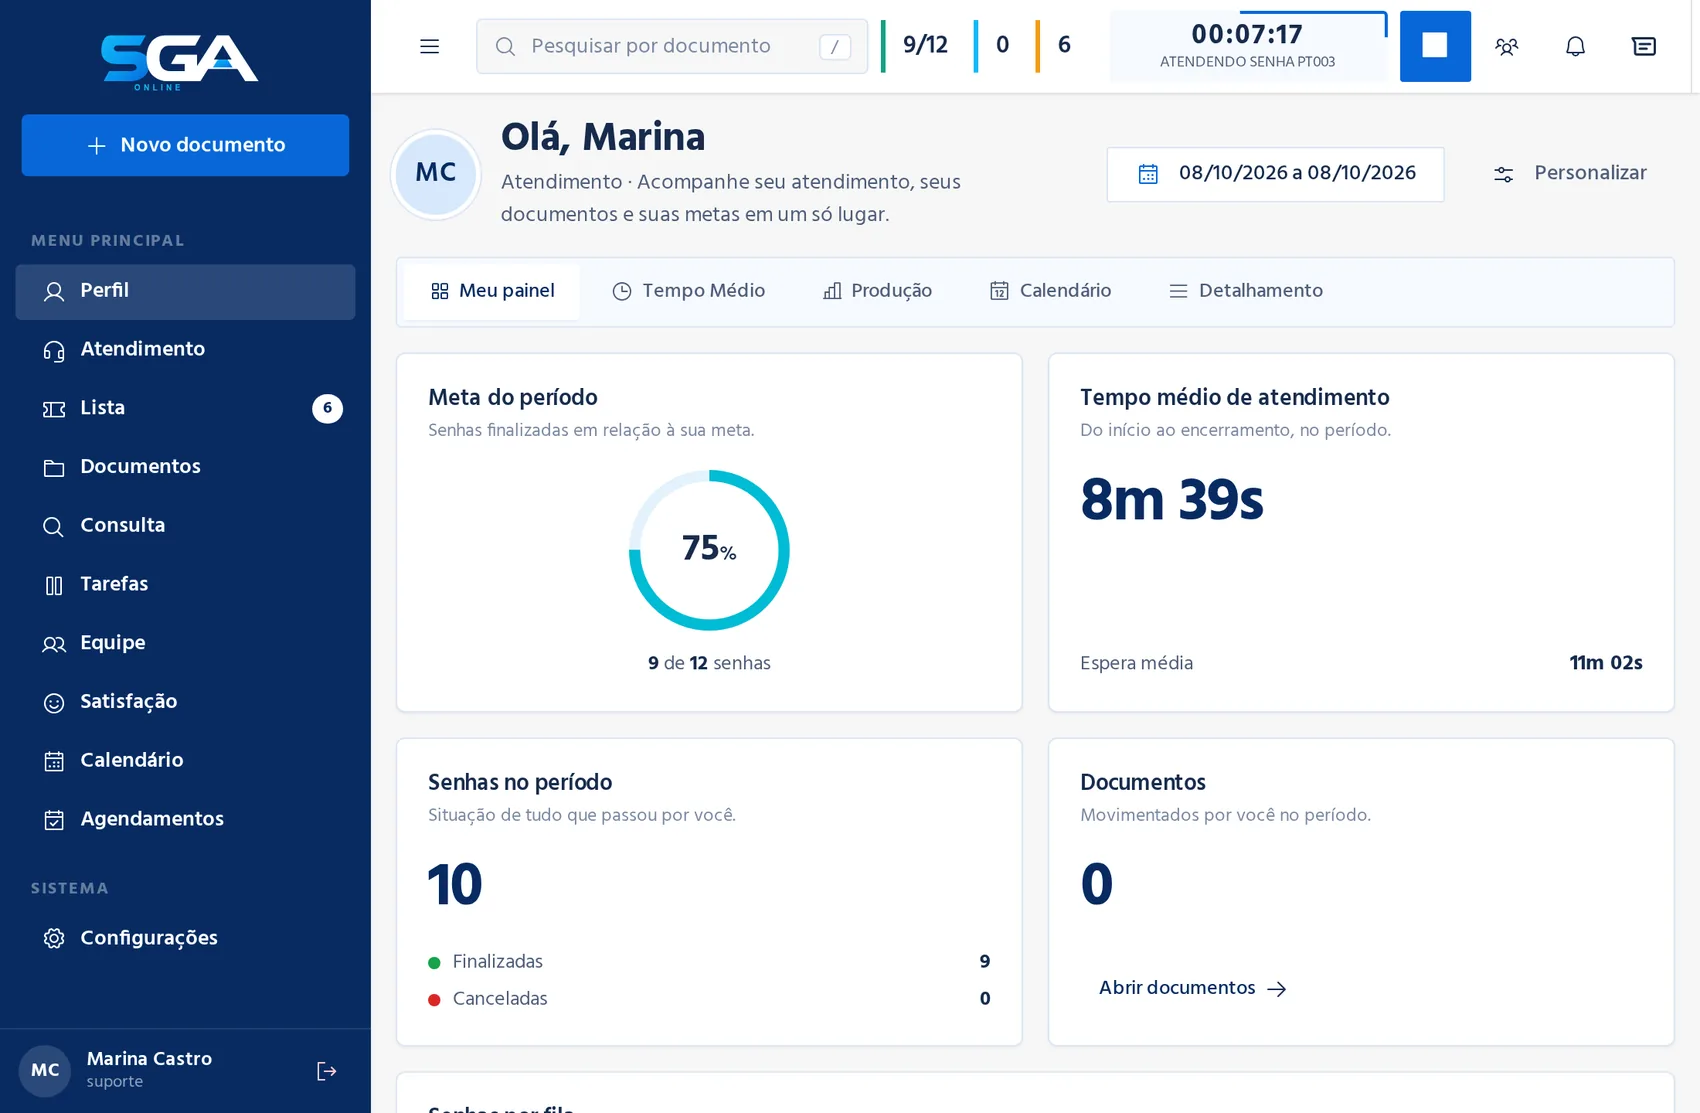Click the MC avatar beside the greeting
Screen dimensions: 1700x1113
[436, 174]
